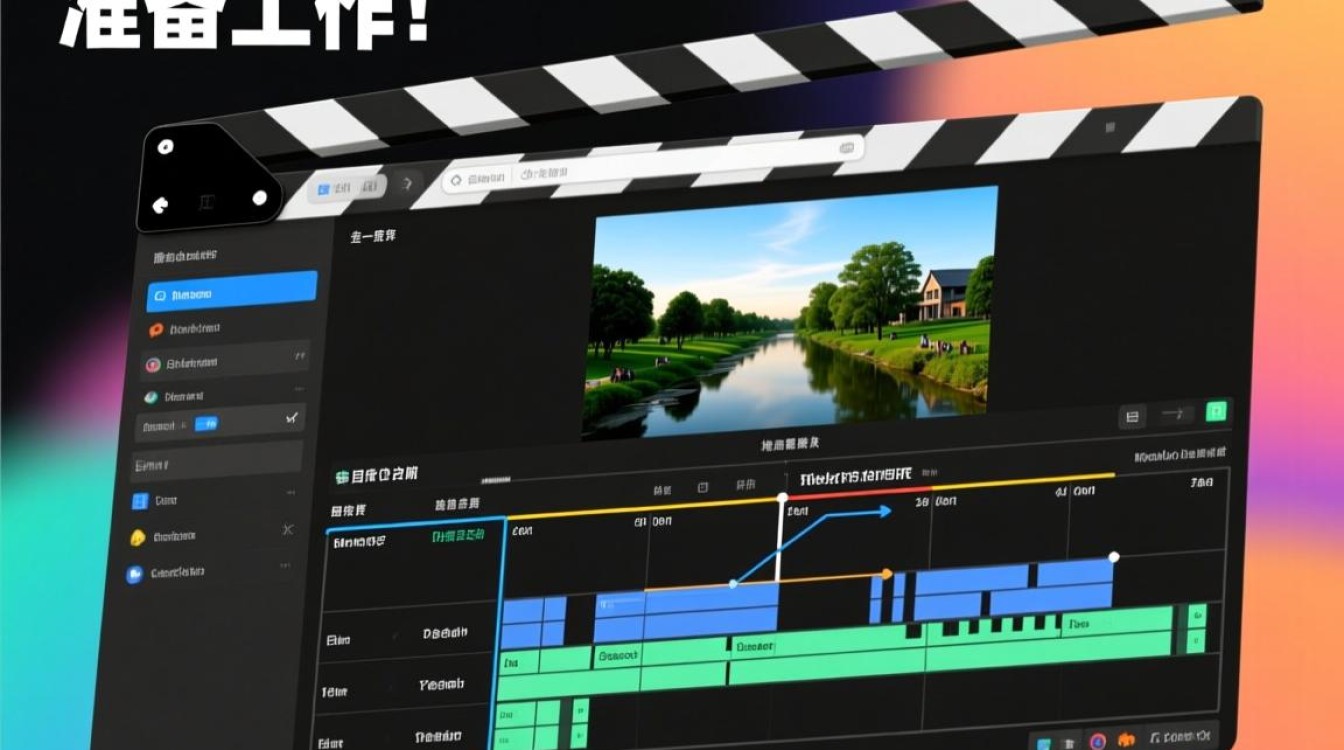Select the landscape video preview
Viewport: 1344px width, 750px height.
[791, 313]
